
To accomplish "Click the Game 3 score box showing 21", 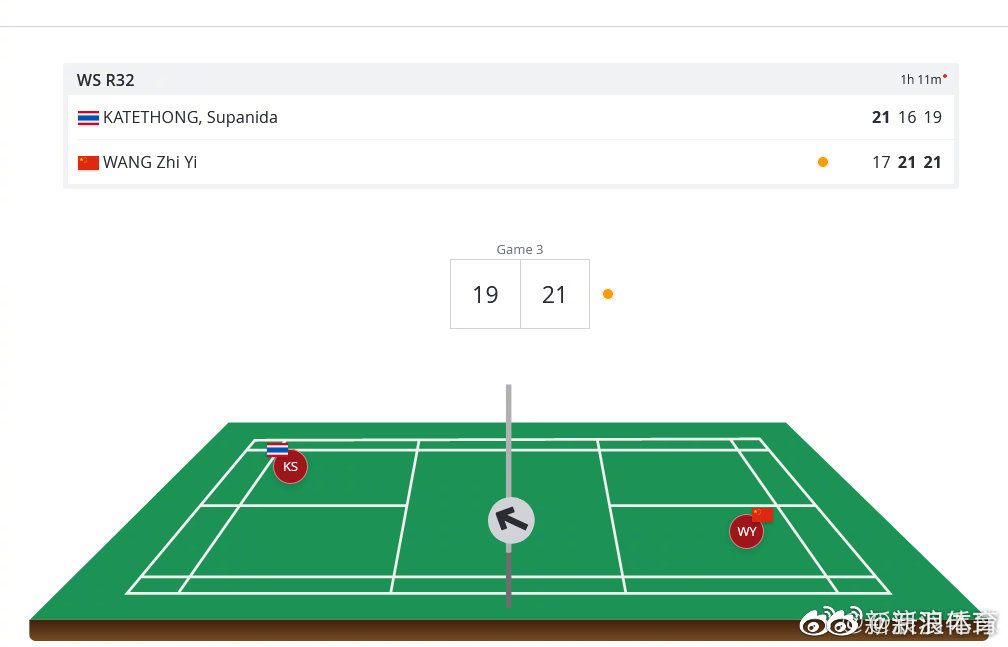I will tap(554, 294).
